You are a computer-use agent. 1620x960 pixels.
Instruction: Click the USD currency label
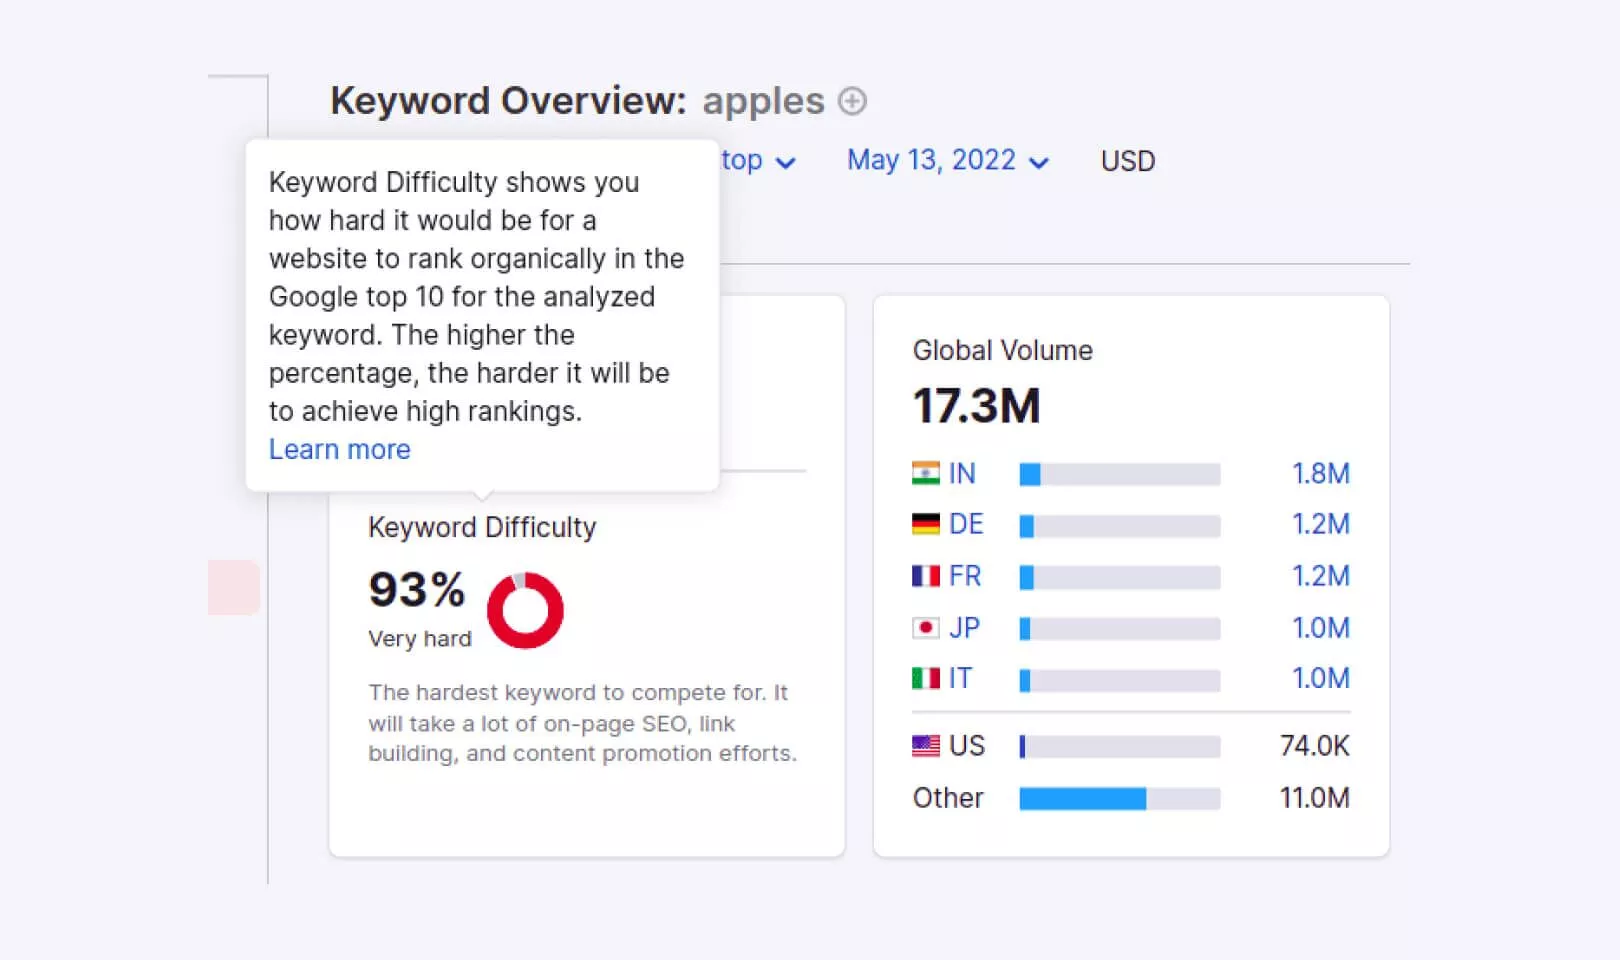pyautogui.click(x=1128, y=161)
